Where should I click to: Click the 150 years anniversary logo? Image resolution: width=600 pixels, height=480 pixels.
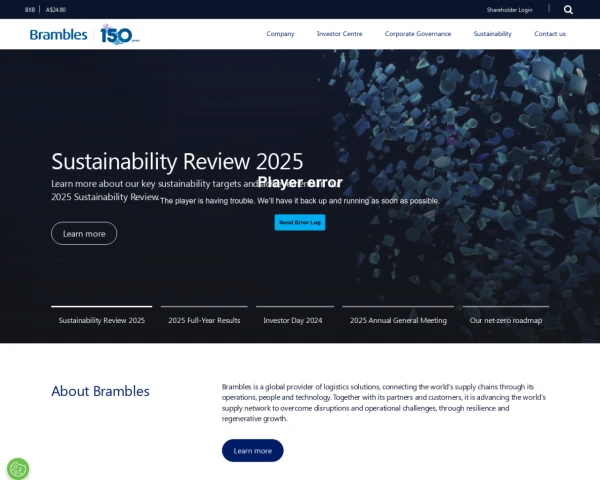(119, 34)
